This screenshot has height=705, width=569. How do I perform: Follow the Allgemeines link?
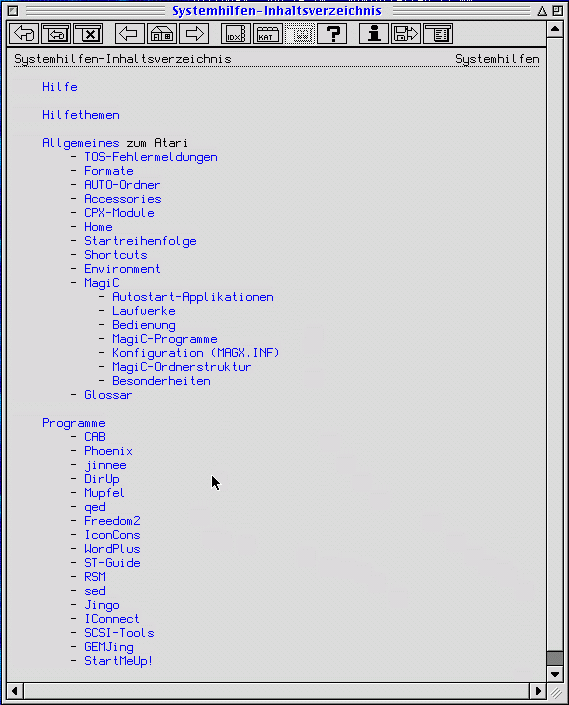pos(81,143)
